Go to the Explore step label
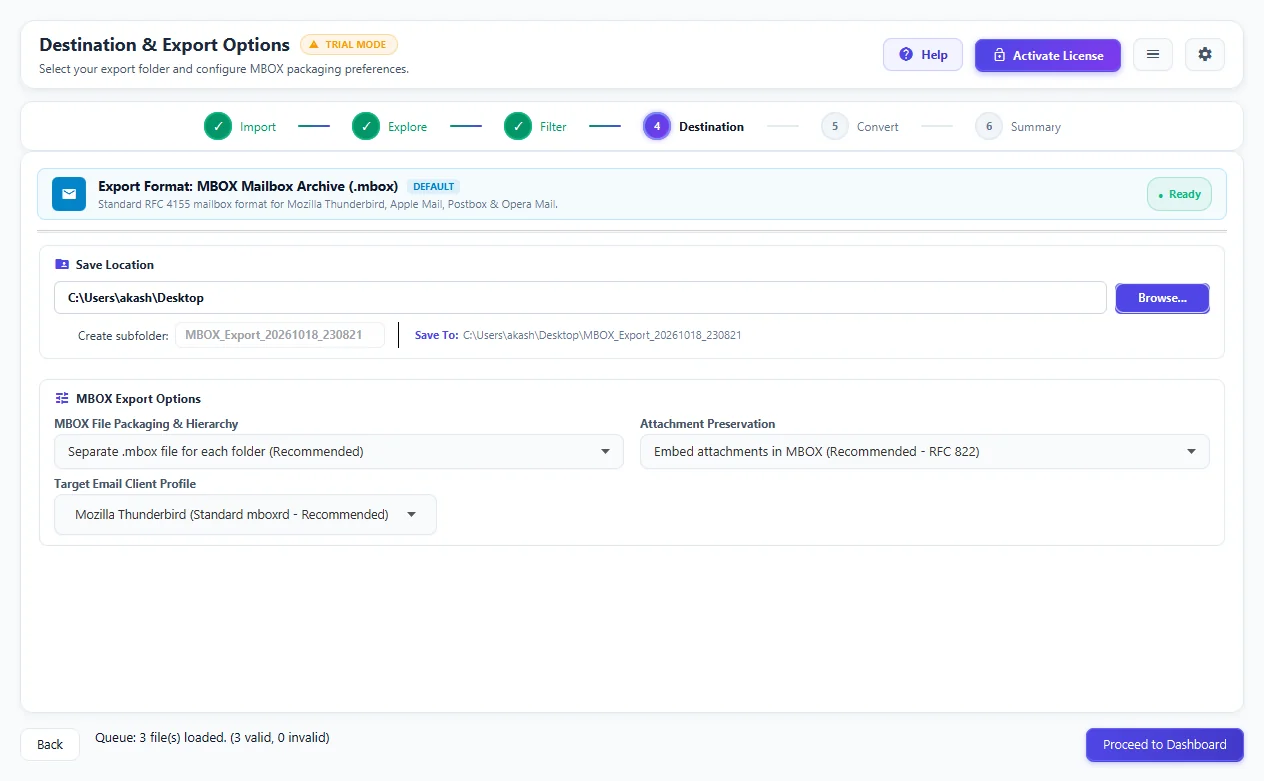The image size is (1264, 781). pyautogui.click(x=408, y=127)
